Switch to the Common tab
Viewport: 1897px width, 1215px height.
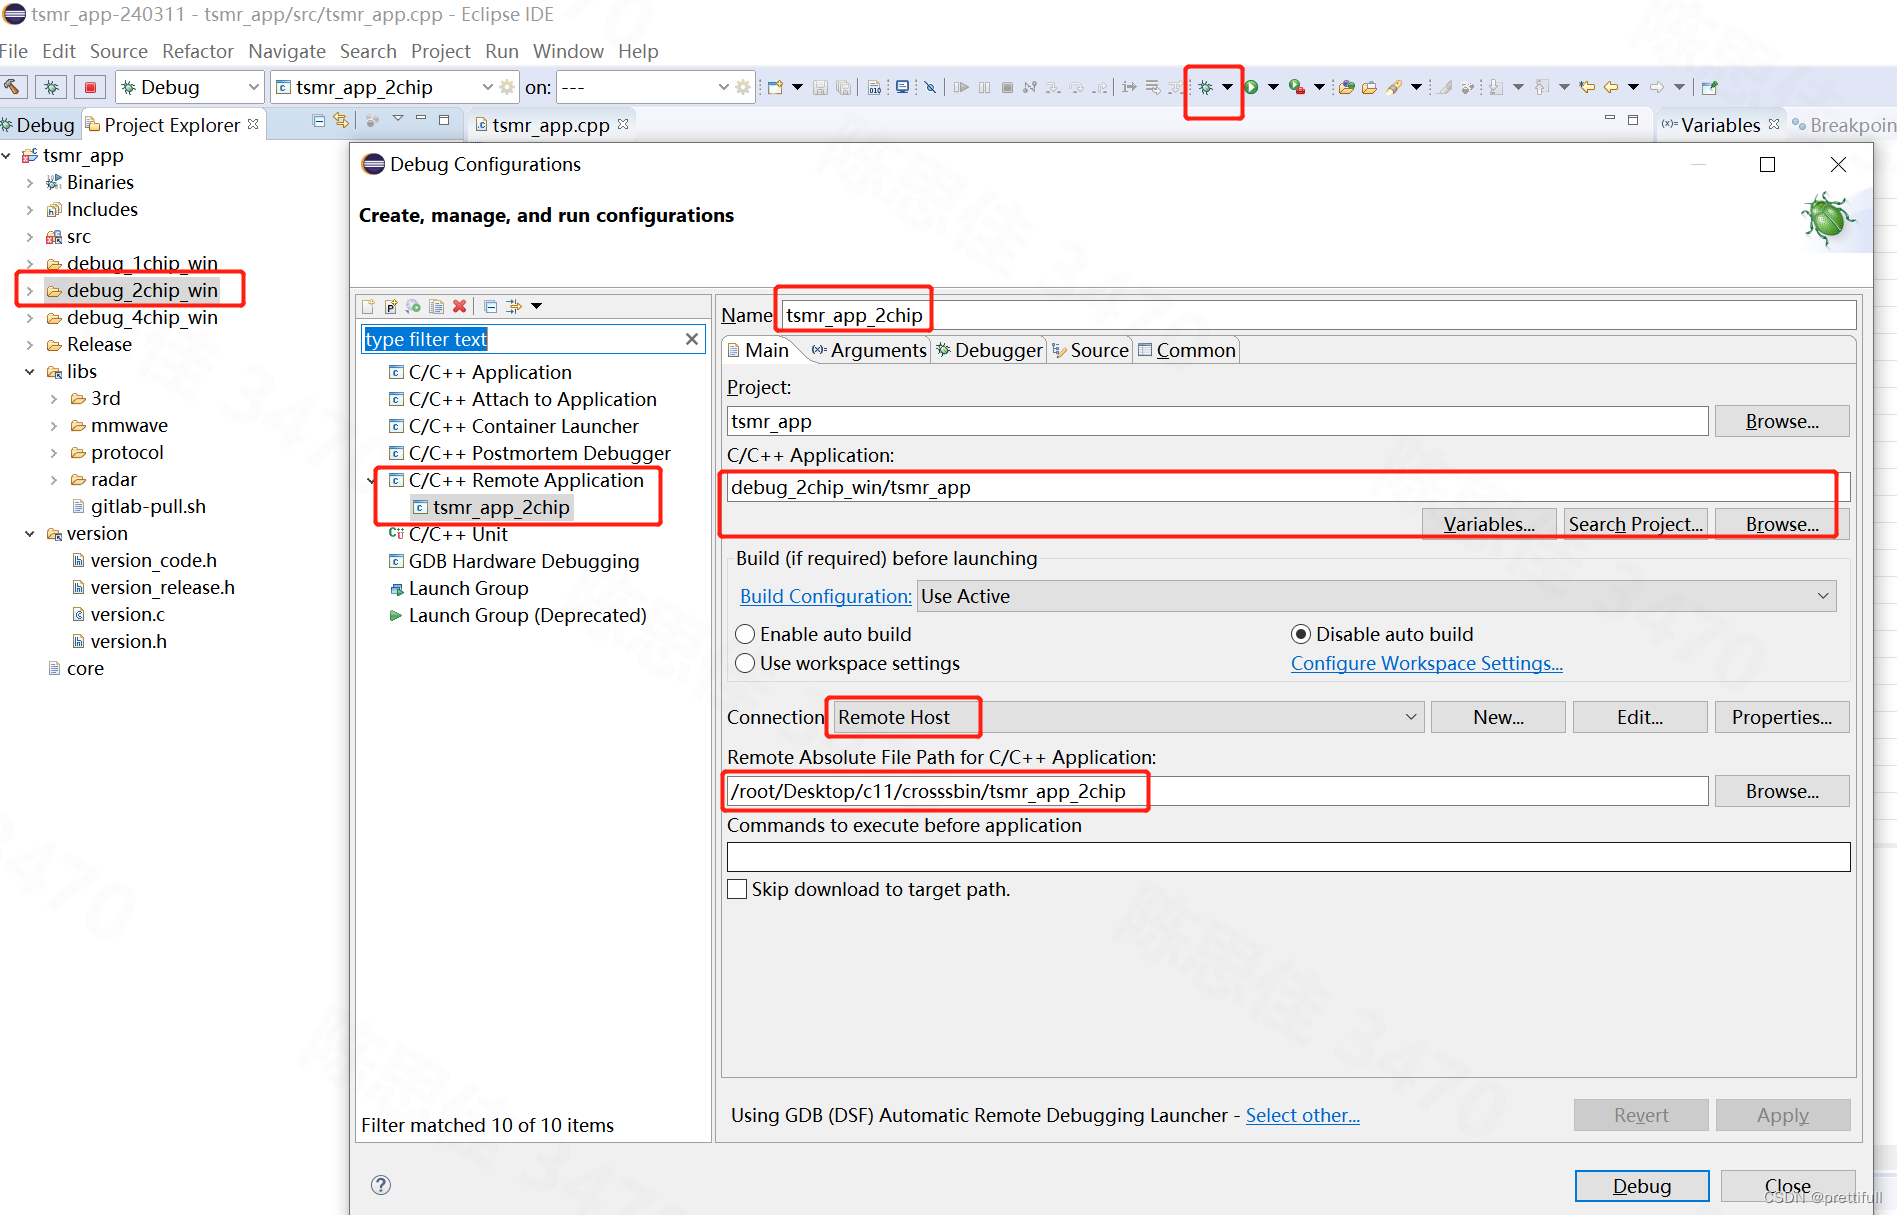click(1187, 350)
